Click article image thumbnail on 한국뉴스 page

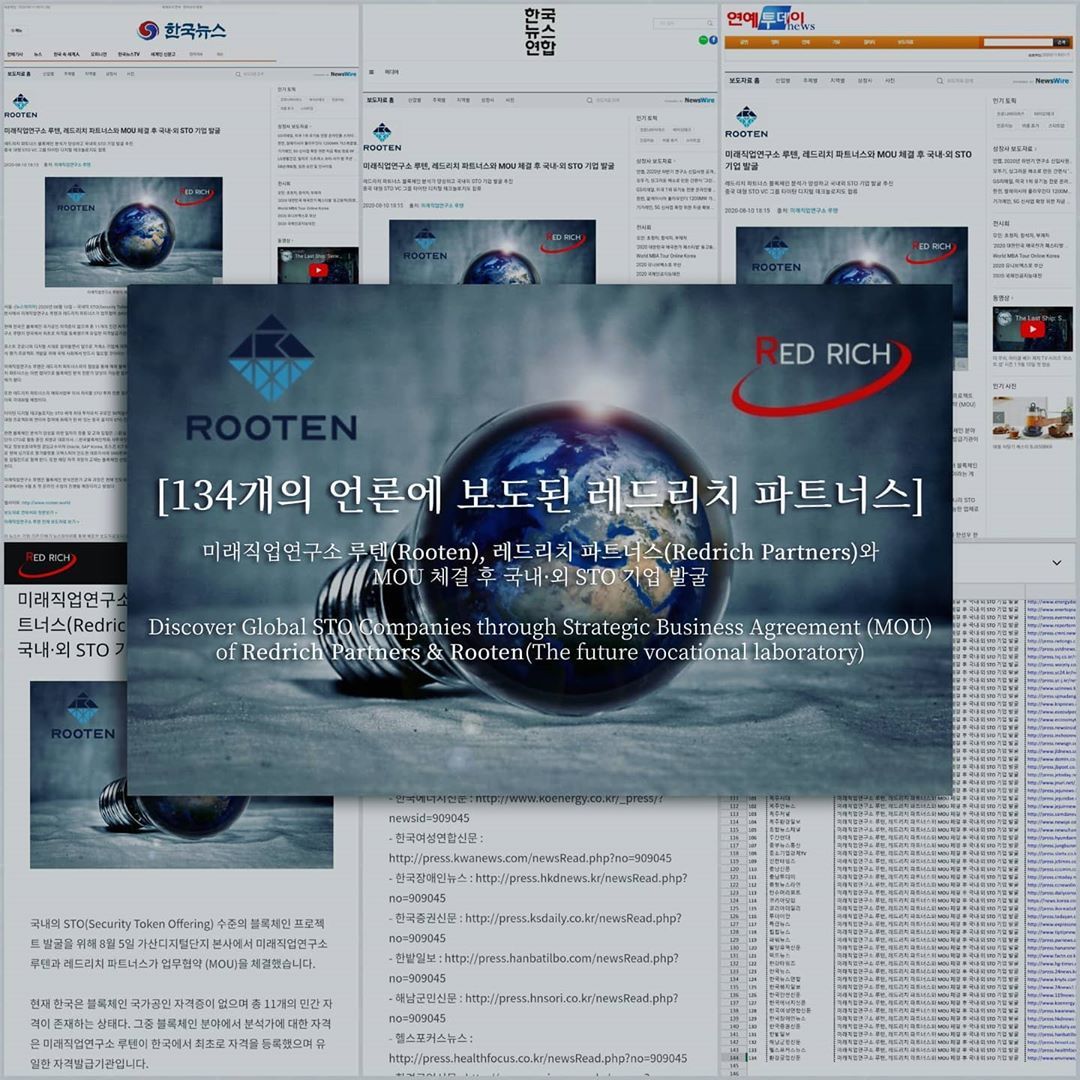click(x=134, y=231)
